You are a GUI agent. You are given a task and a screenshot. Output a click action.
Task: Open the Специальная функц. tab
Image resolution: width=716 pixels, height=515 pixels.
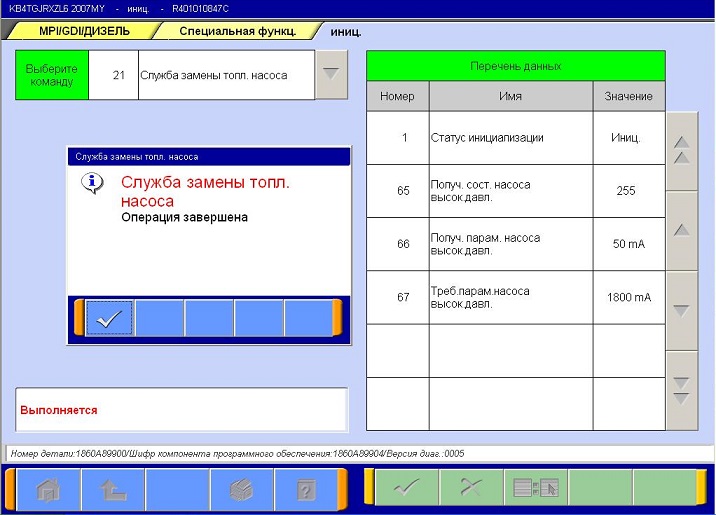click(x=237, y=31)
